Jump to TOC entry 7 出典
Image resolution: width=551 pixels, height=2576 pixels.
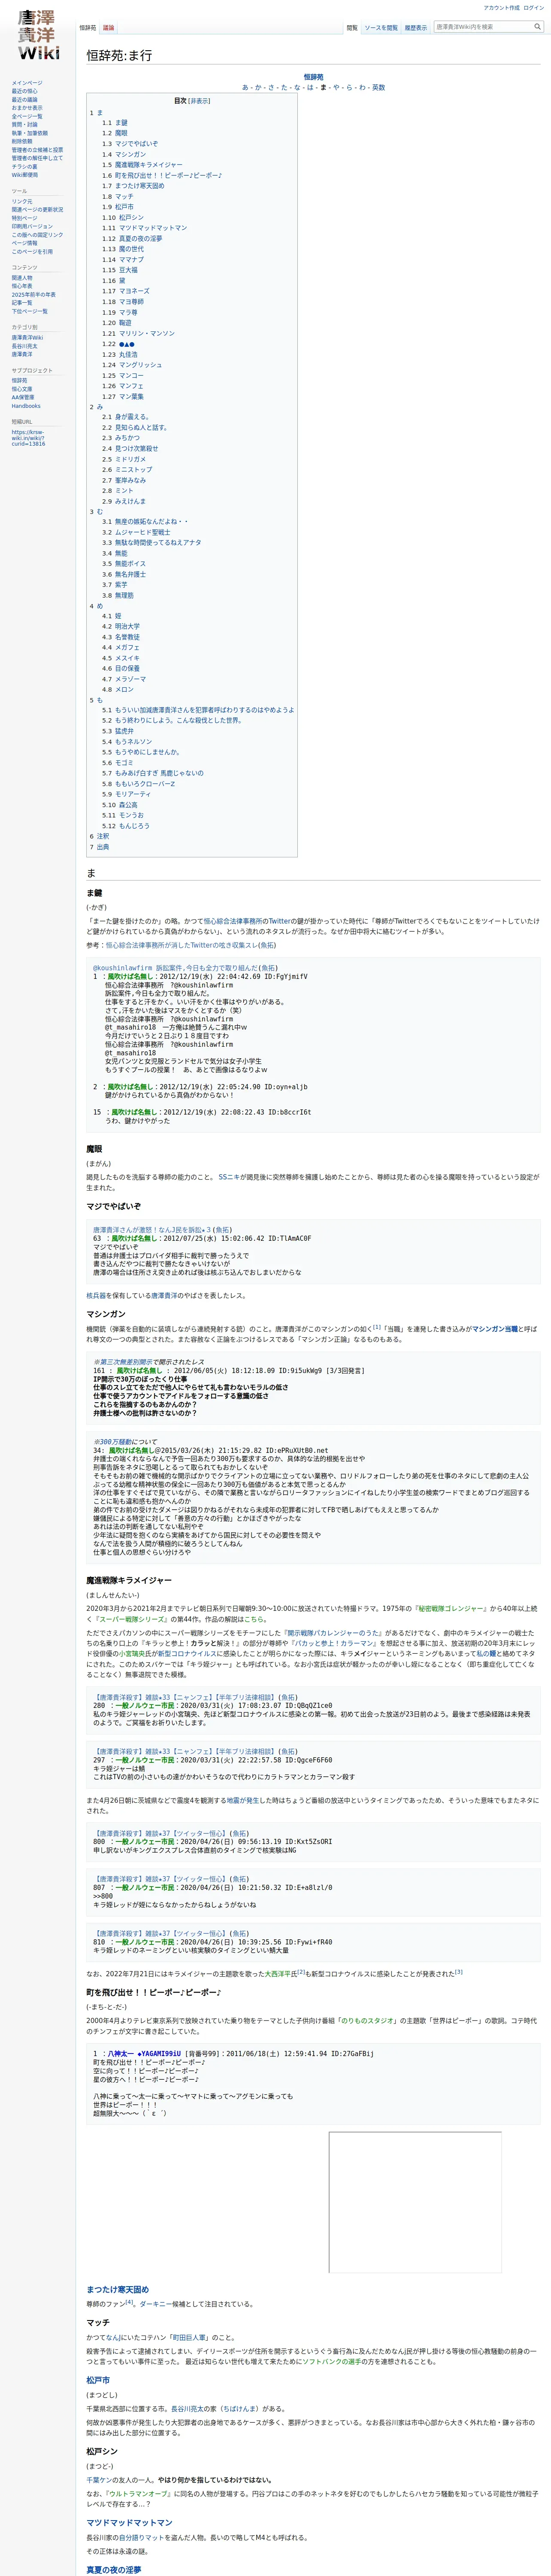point(99,847)
